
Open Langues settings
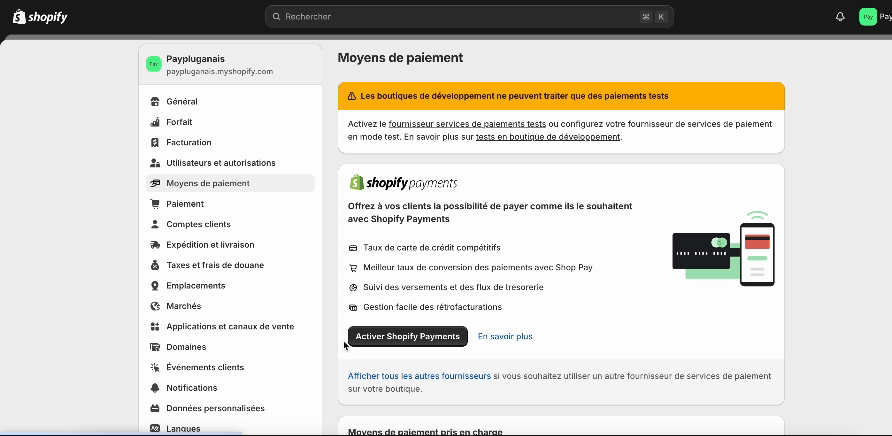coord(230,429)
